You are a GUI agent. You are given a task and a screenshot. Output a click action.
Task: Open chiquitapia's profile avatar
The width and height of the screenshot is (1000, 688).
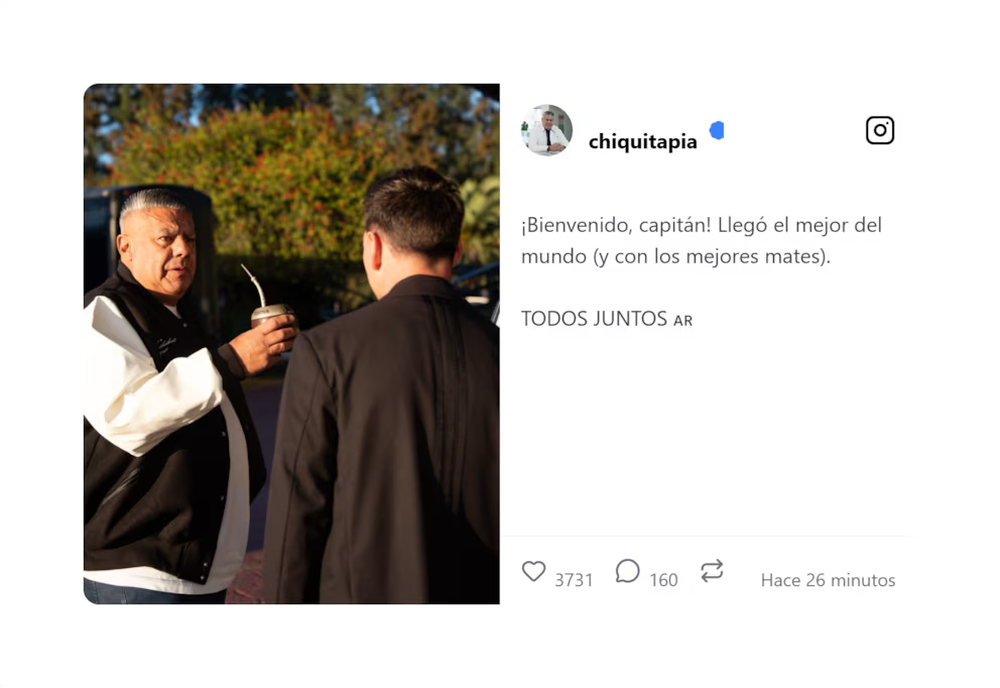[547, 130]
